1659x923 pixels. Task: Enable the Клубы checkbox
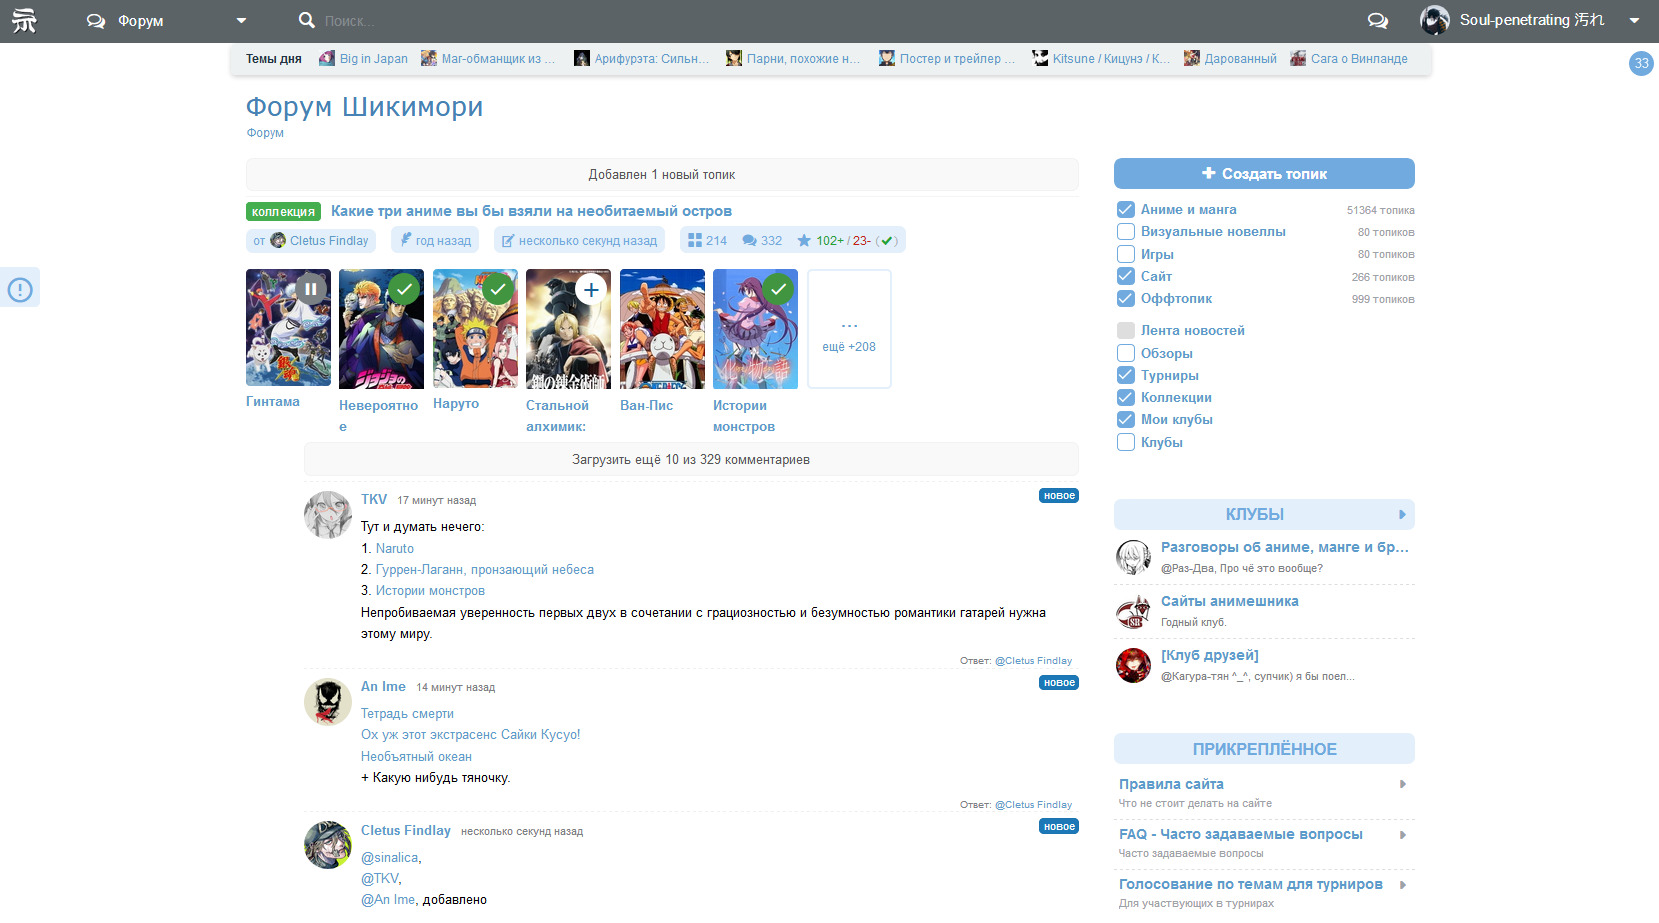tap(1125, 442)
